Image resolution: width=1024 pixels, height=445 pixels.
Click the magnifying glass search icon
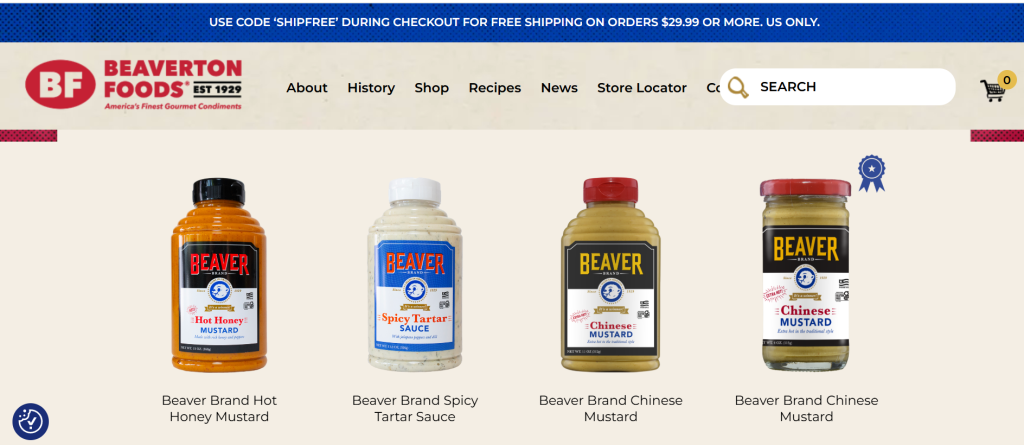[x=738, y=87]
